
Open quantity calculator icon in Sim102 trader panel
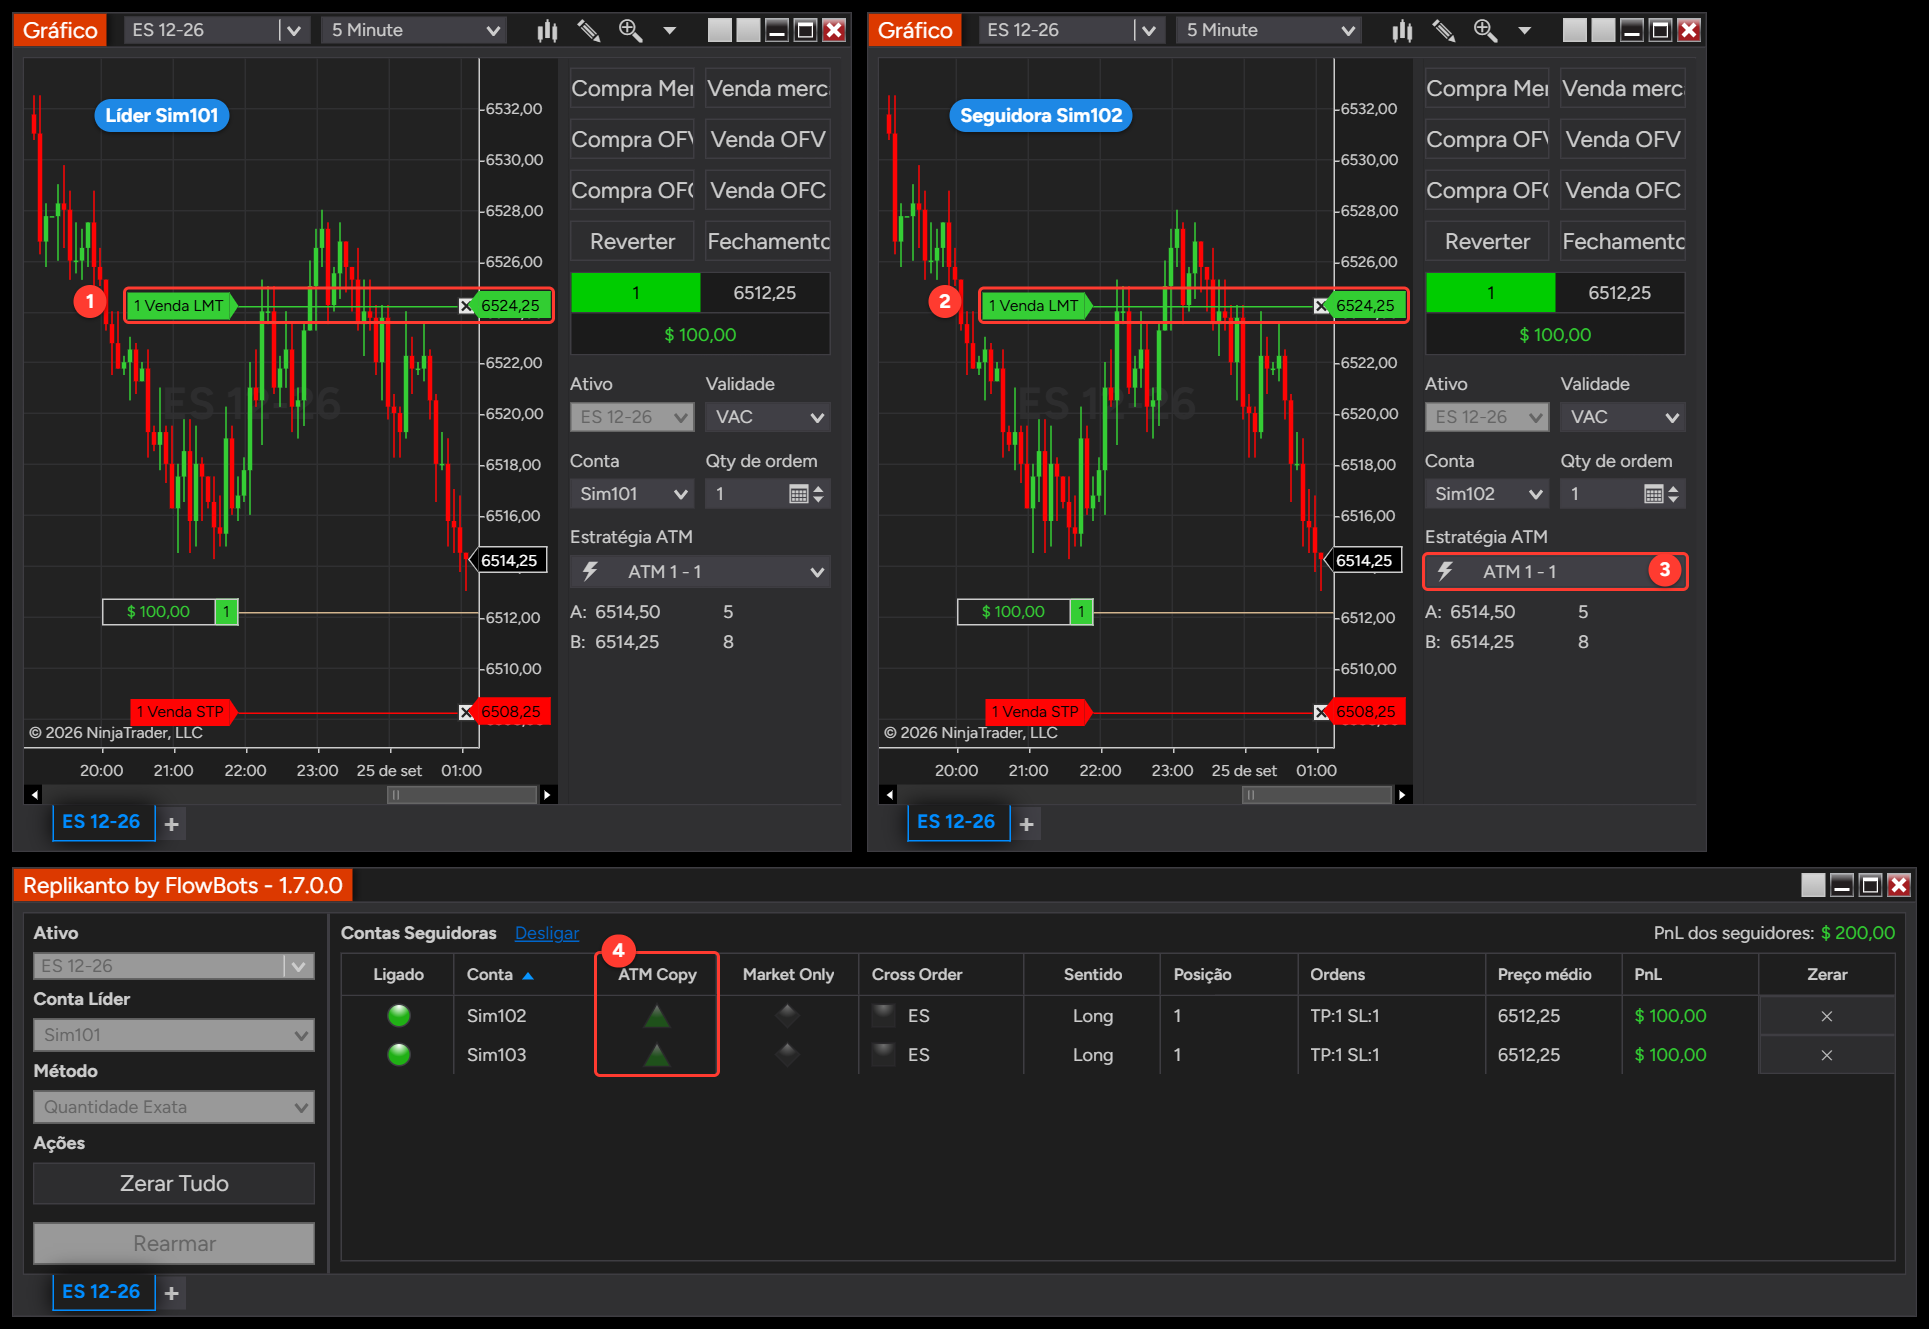[1653, 494]
